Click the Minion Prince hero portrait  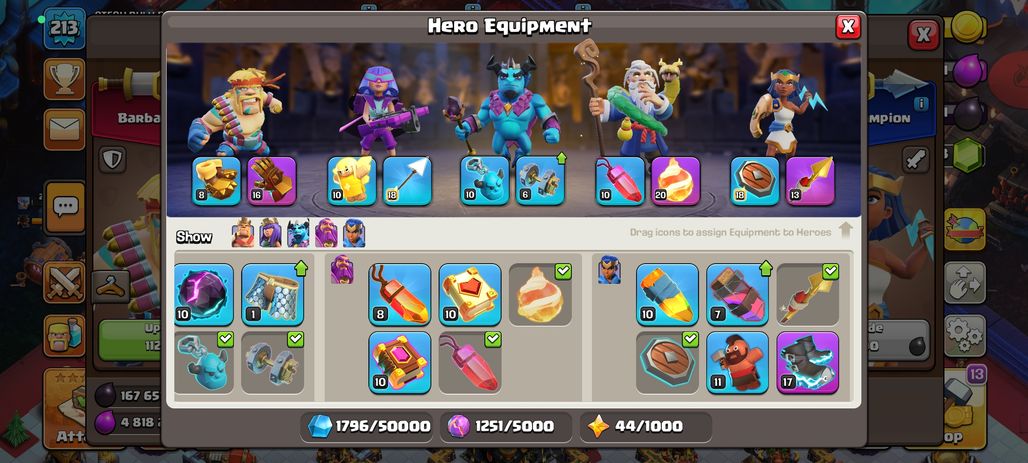pyautogui.click(x=508, y=105)
